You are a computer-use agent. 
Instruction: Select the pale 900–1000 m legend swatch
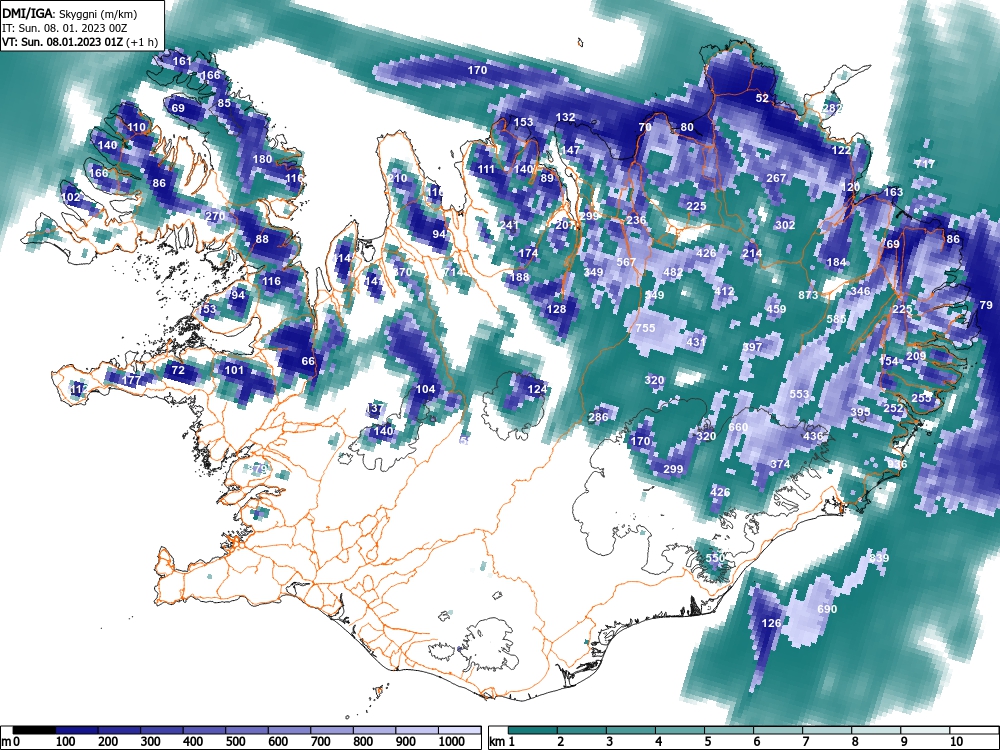coord(416,730)
